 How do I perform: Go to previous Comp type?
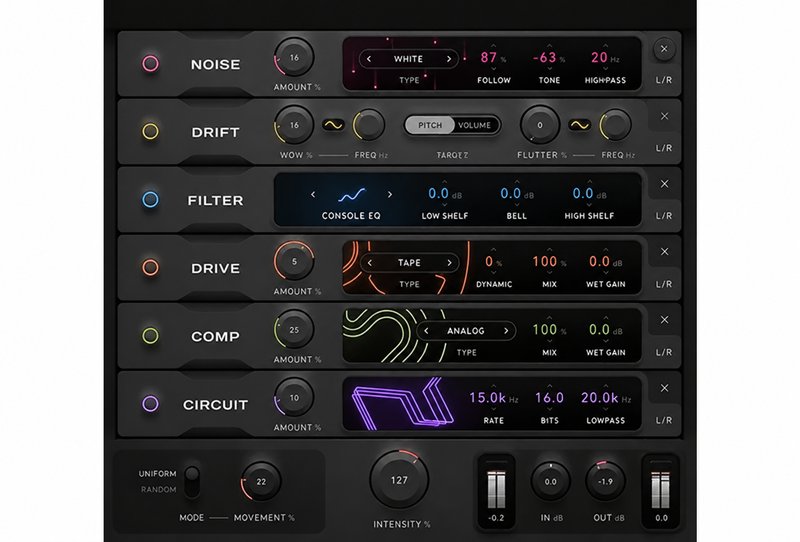point(426,331)
